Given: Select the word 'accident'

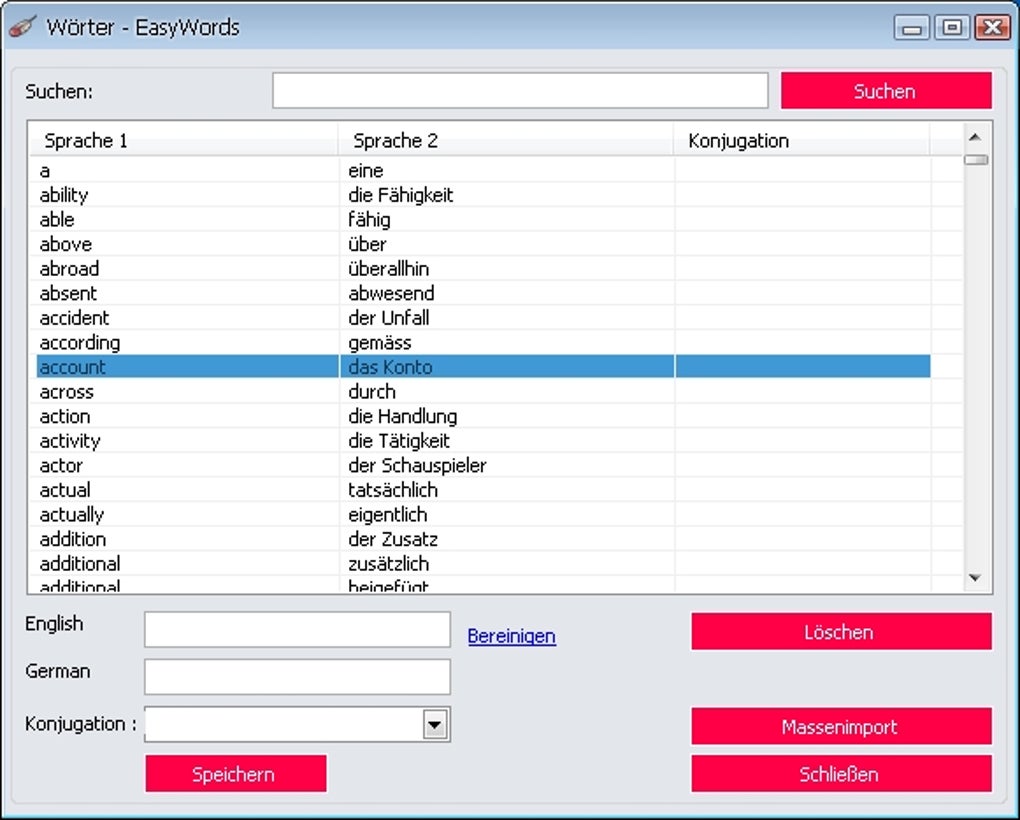Looking at the screenshot, I should pos(74,318).
